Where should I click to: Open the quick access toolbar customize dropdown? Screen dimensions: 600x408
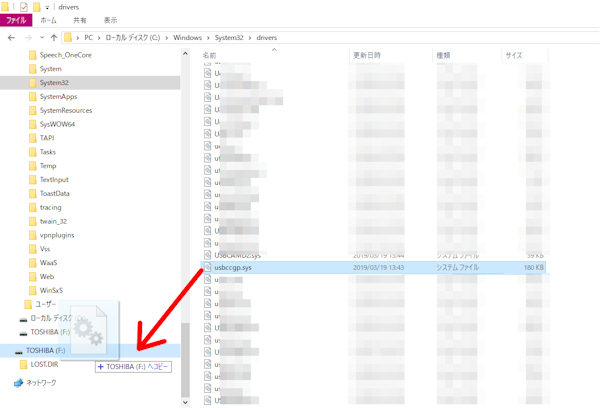click(47, 7)
